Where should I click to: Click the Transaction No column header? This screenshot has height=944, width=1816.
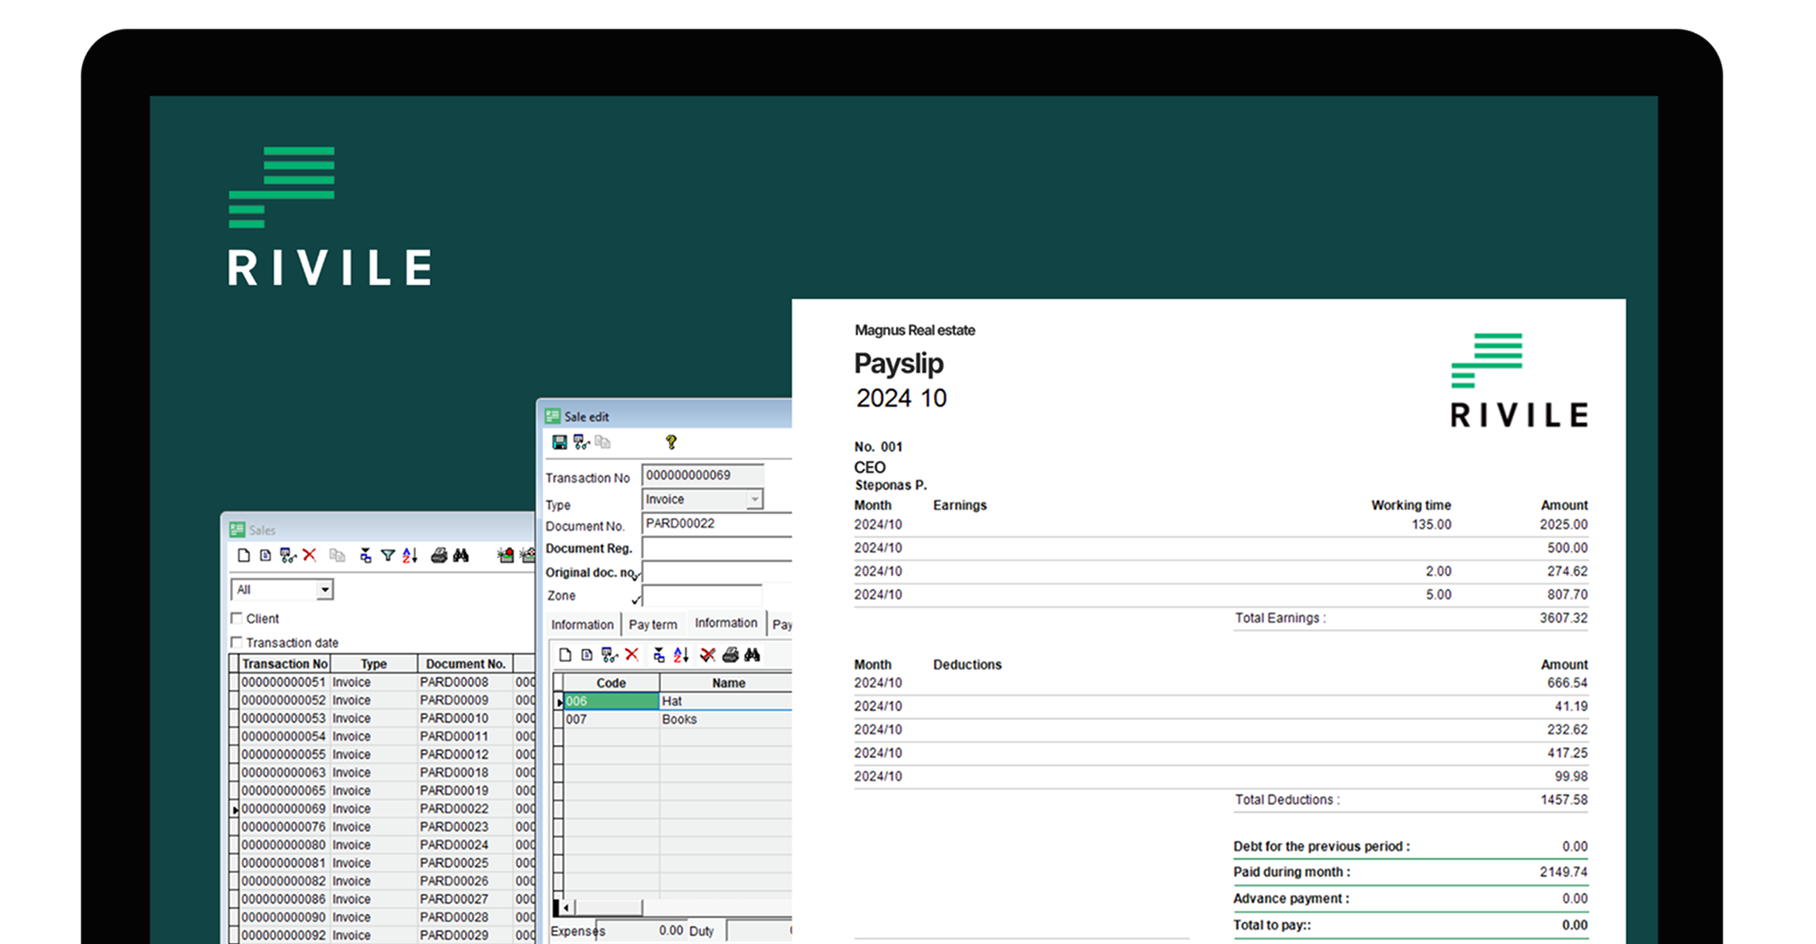pyautogui.click(x=284, y=663)
